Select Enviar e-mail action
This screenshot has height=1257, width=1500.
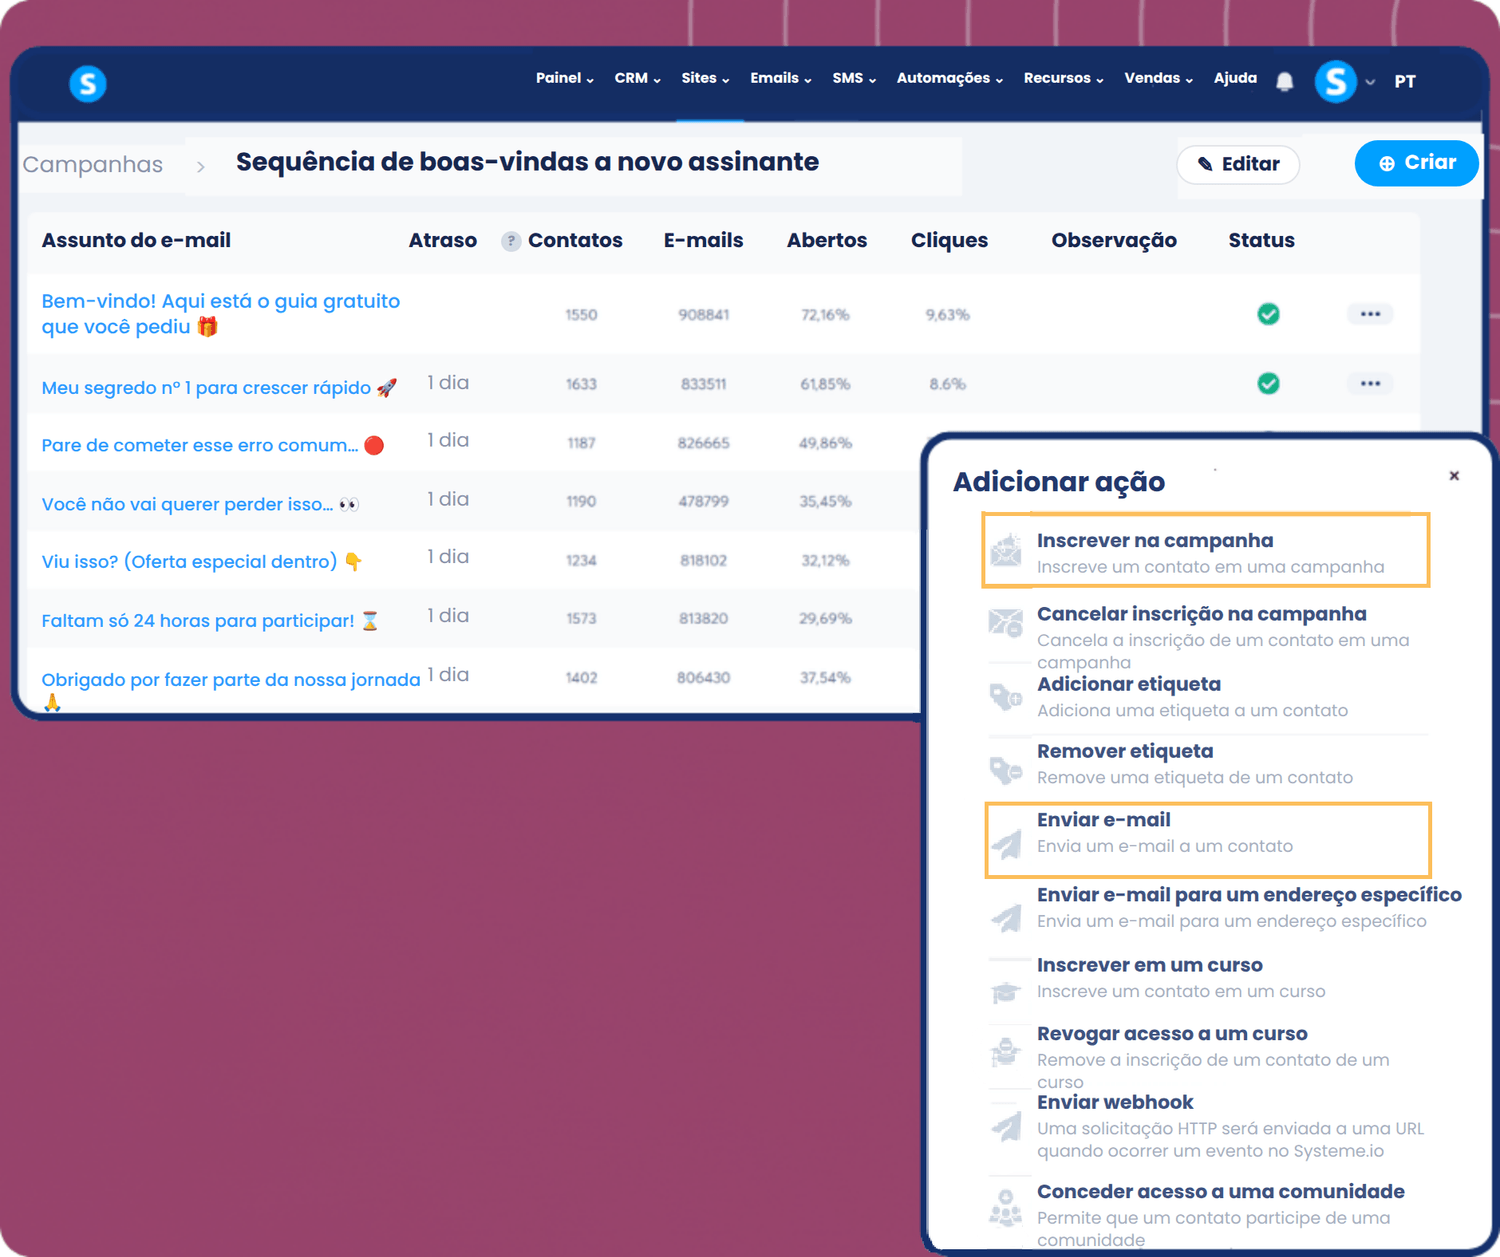click(x=1208, y=840)
